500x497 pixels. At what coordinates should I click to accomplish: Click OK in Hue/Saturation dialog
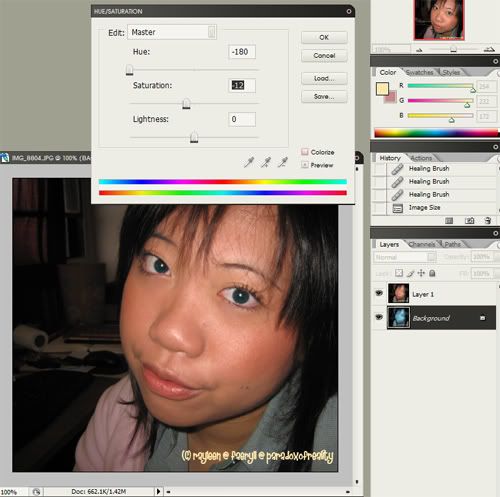[x=324, y=37]
